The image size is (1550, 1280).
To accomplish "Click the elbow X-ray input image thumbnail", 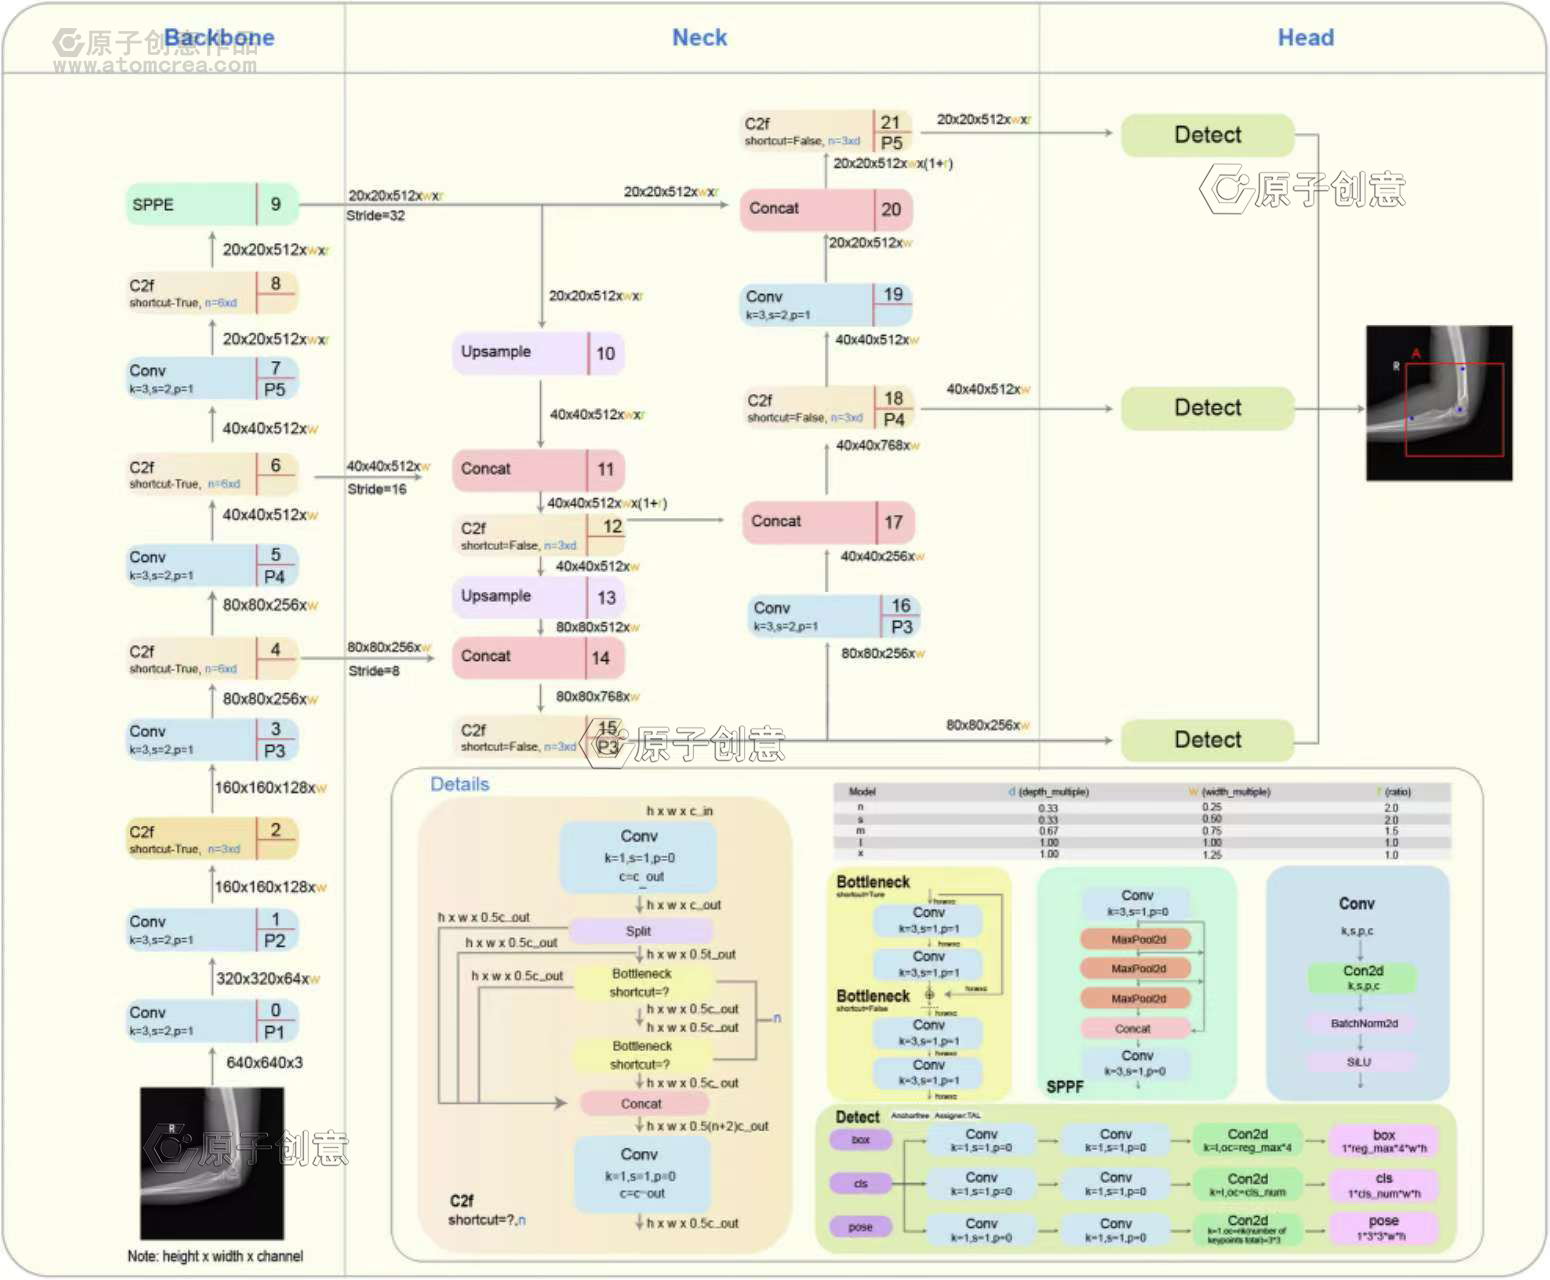I will click(x=213, y=1163).
